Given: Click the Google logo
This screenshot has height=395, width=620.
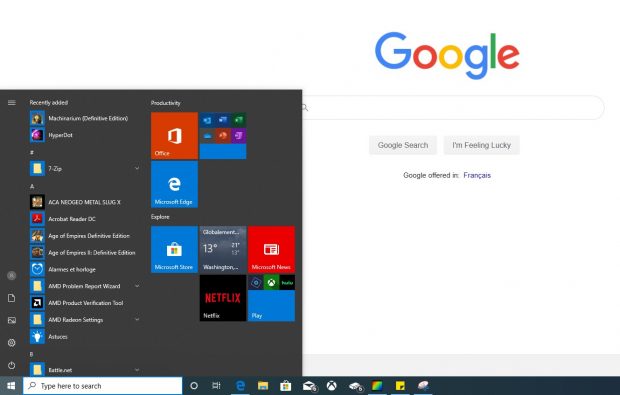Looking at the screenshot, I should click(447, 55).
